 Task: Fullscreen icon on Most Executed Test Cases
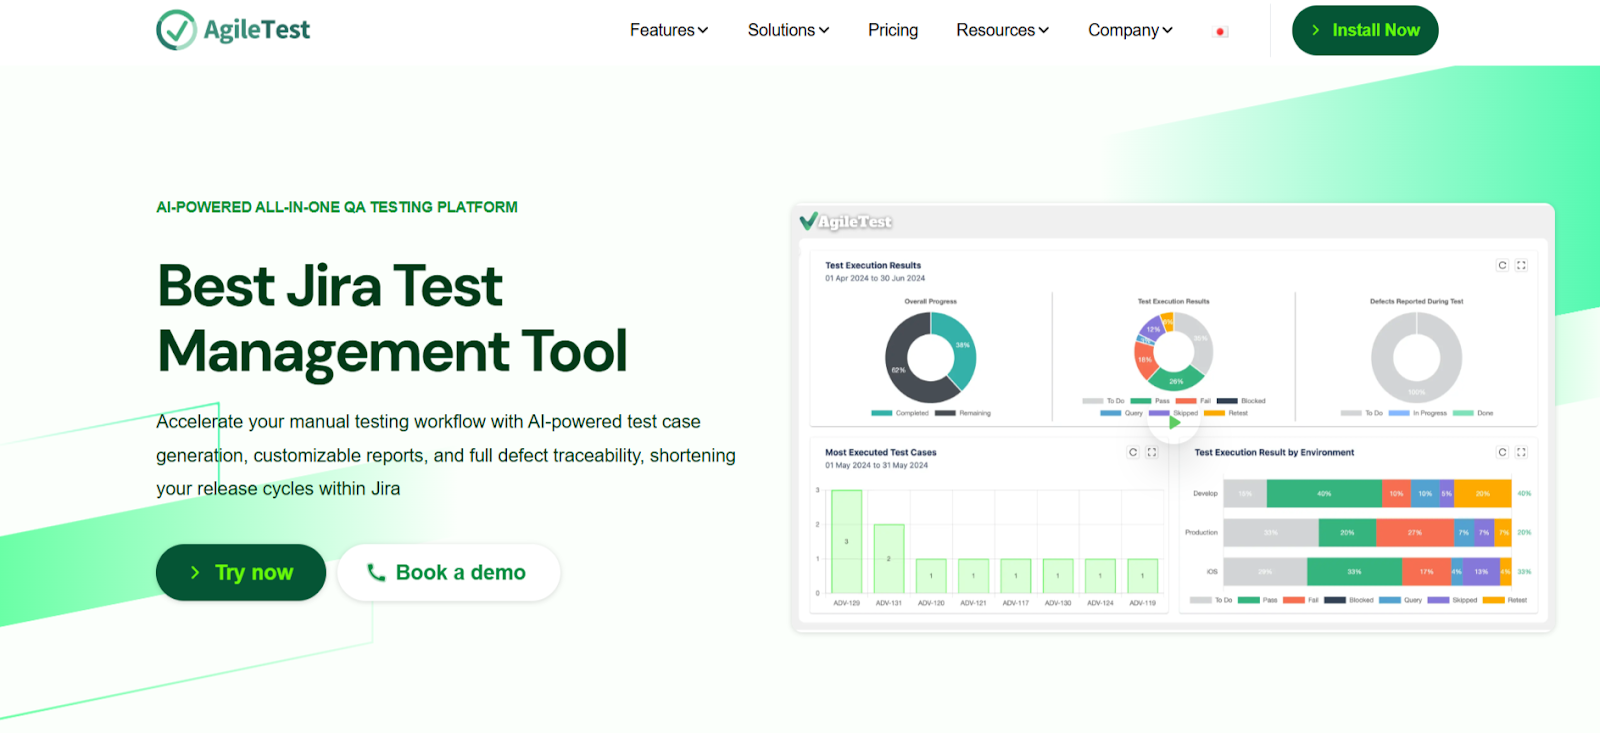(1152, 452)
